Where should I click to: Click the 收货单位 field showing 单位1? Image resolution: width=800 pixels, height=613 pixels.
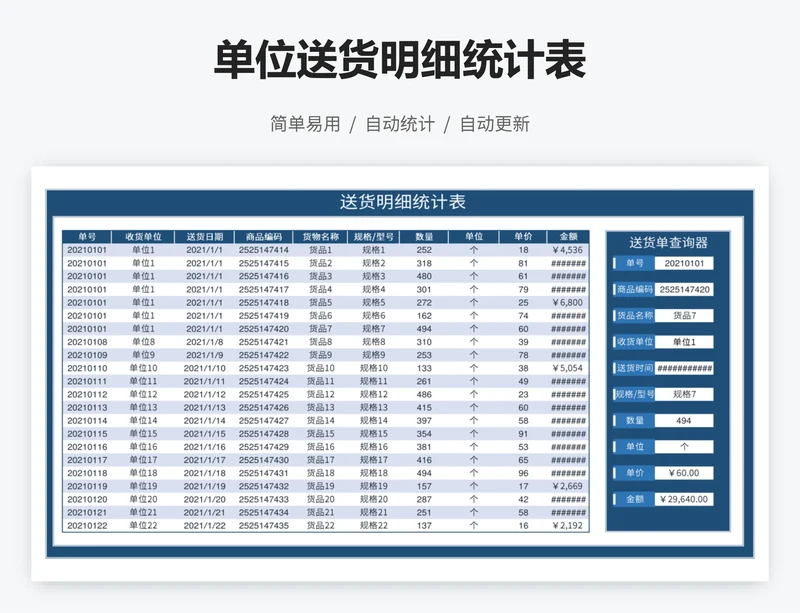coord(684,342)
